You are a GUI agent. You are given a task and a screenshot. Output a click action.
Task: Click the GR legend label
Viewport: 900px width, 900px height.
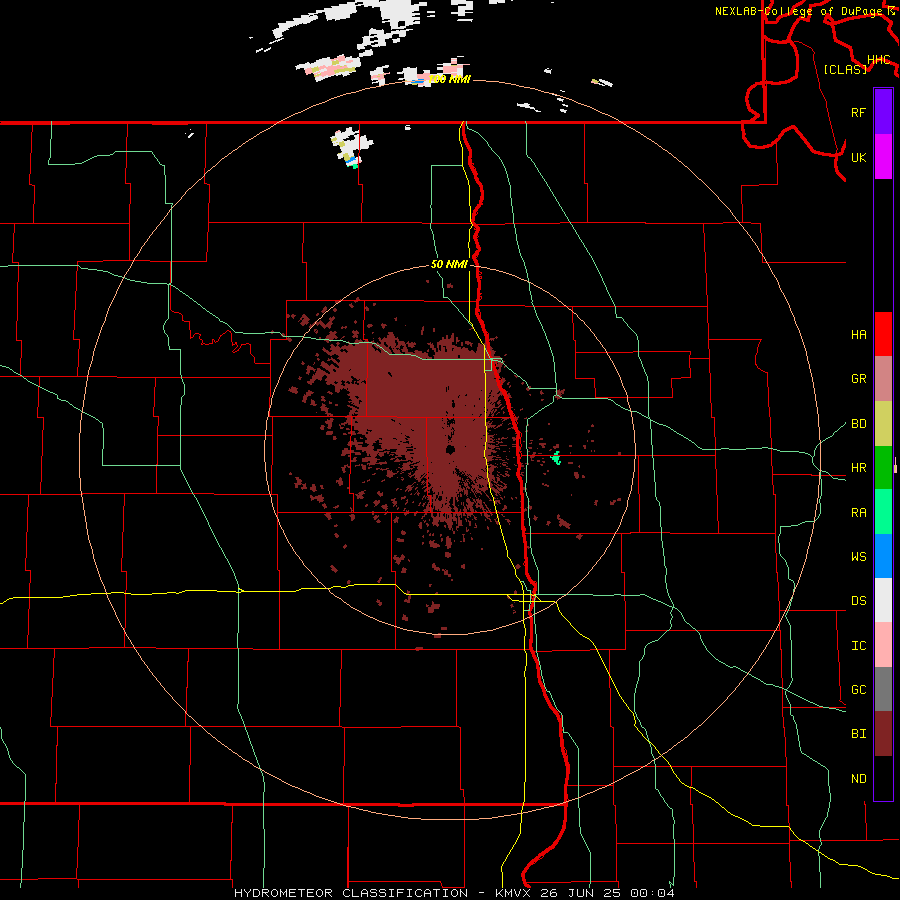(858, 379)
